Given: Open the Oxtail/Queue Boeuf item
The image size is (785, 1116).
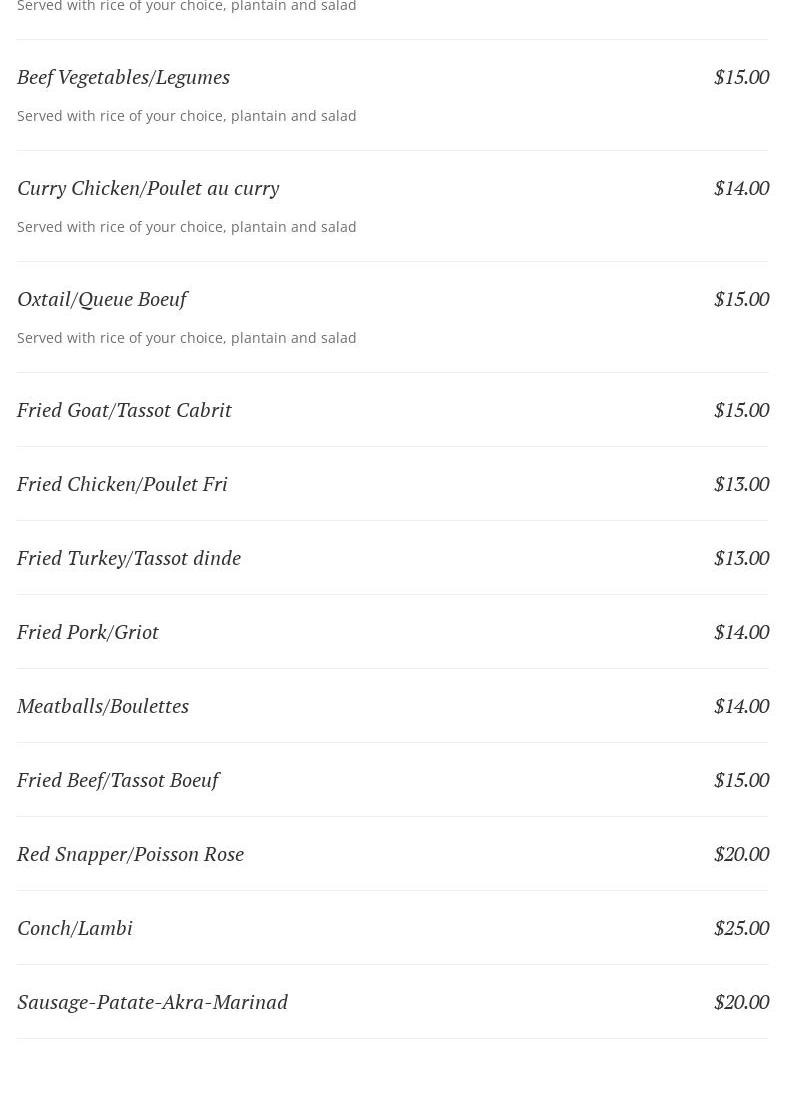Looking at the screenshot, I should coord(102,299).
